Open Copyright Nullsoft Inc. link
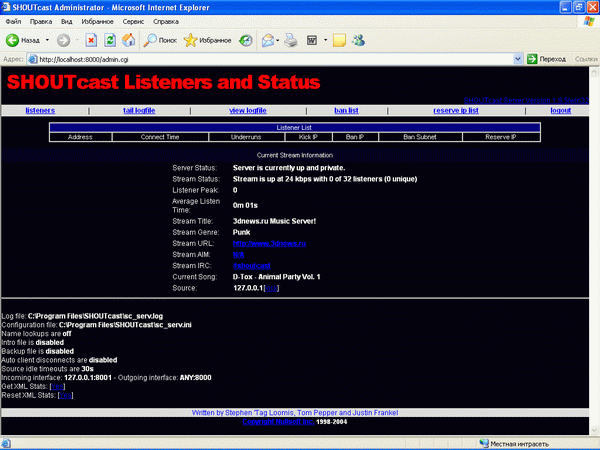Viewport: 600px width, 450px height. point(278,422)
